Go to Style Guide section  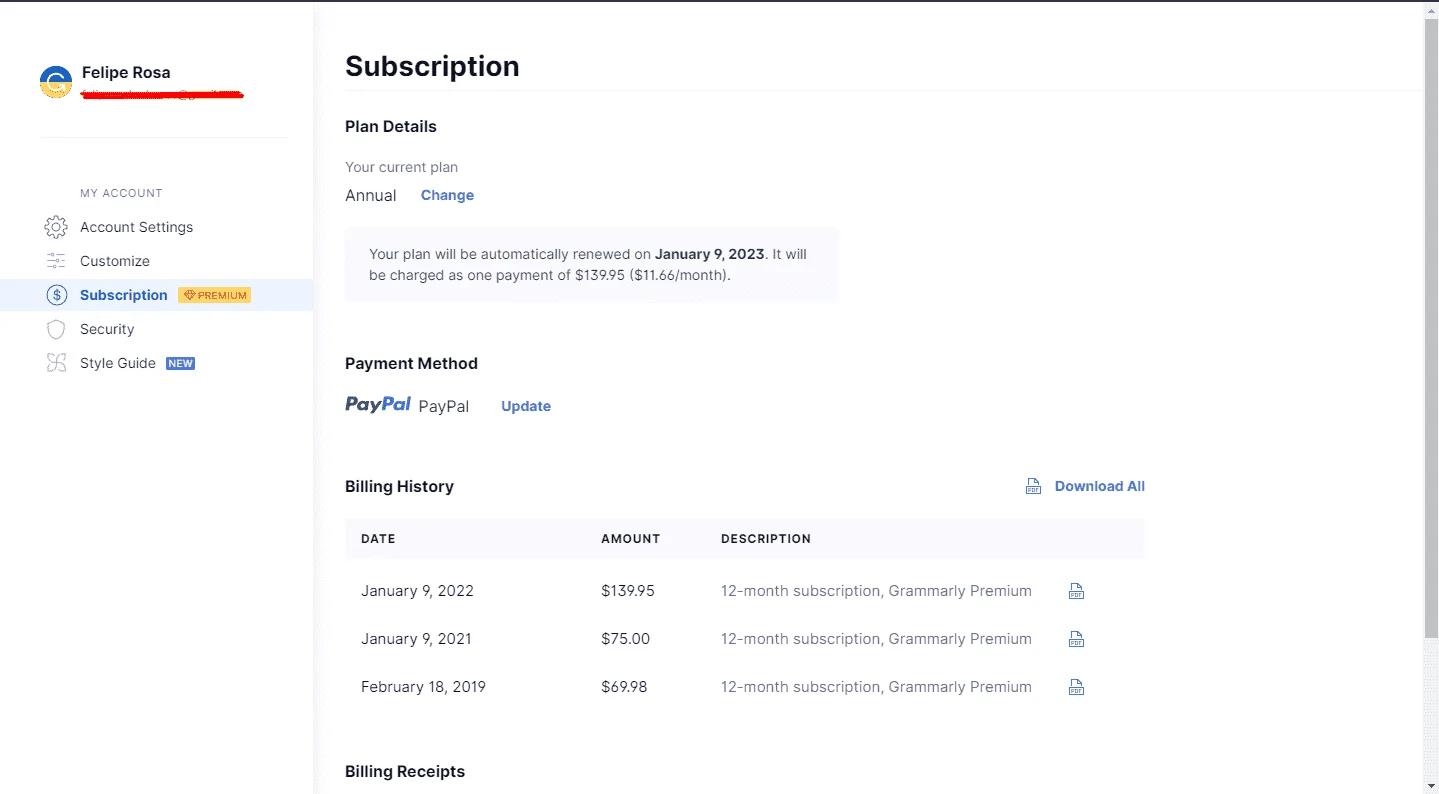[118, 363]
